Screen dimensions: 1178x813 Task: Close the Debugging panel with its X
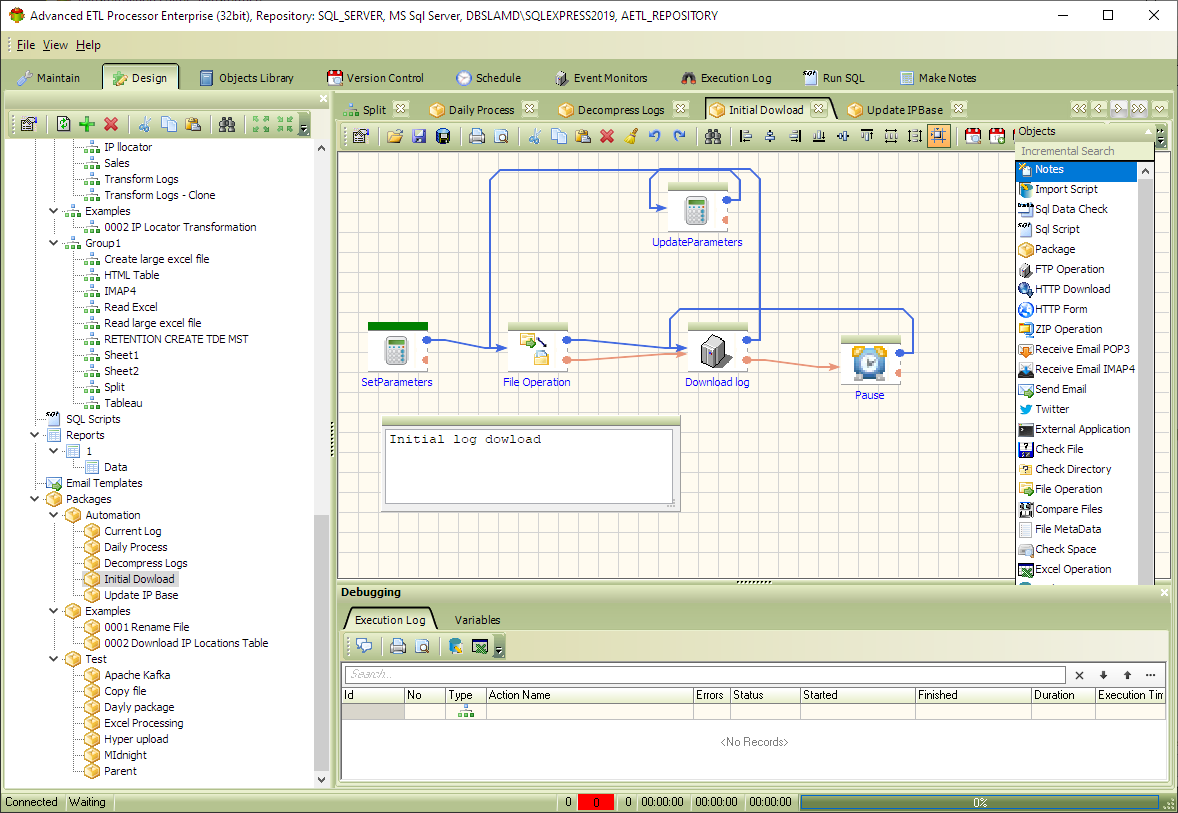(x=1164, y=592)
